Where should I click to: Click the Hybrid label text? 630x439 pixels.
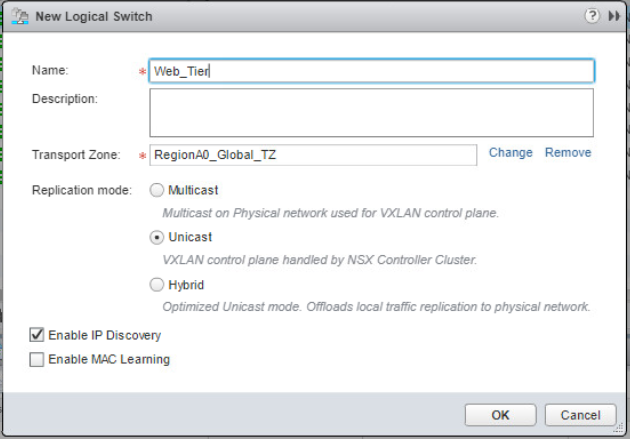[186, 285]
